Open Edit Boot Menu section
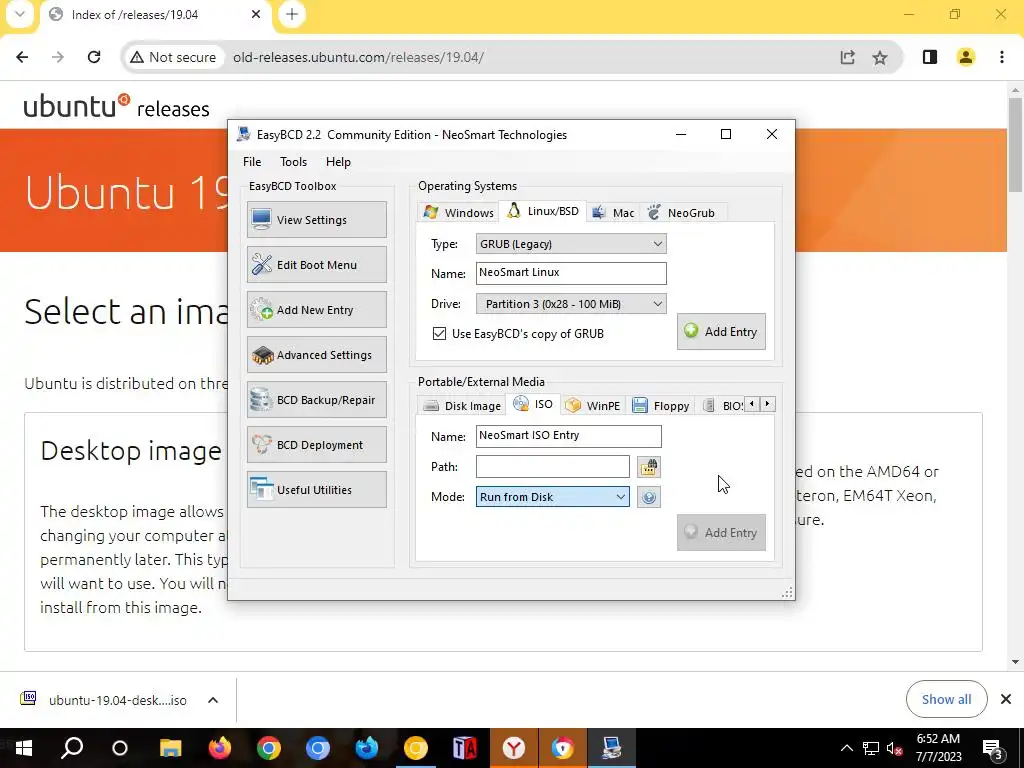Image resolution: width=1024 pixels, height=768 pixels. pyautogui.click(x=317, y=264)
